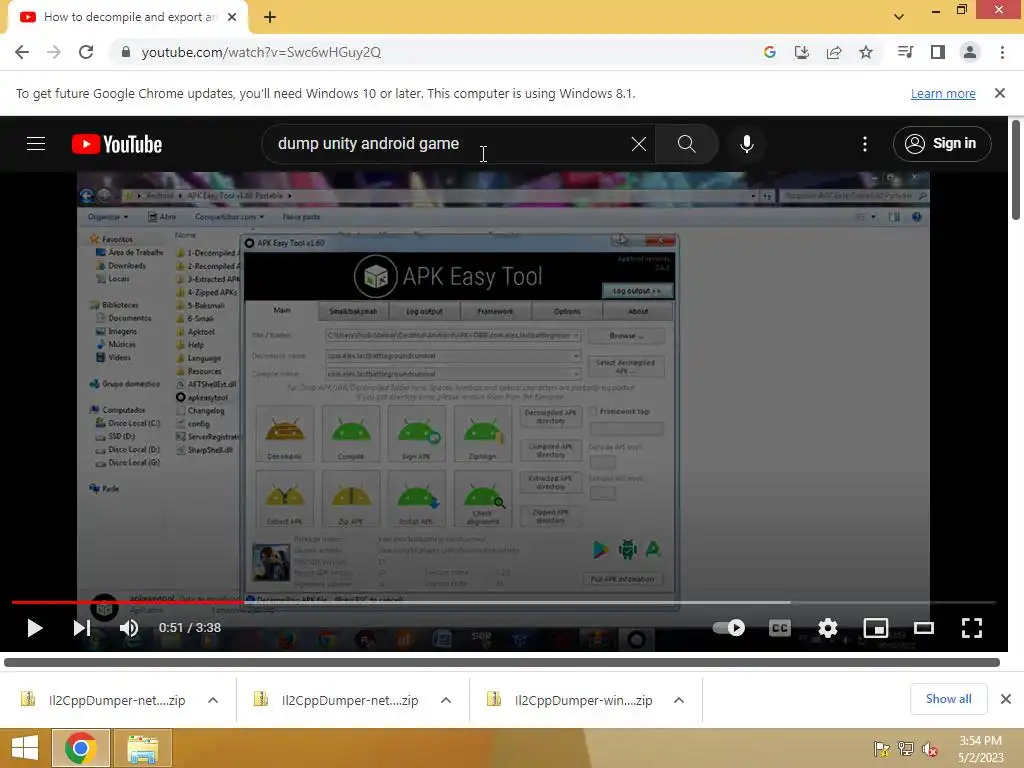The width and height of the screenshot is (1024, 768).
Task: Play the YouTube video
Action: point(35,628)
